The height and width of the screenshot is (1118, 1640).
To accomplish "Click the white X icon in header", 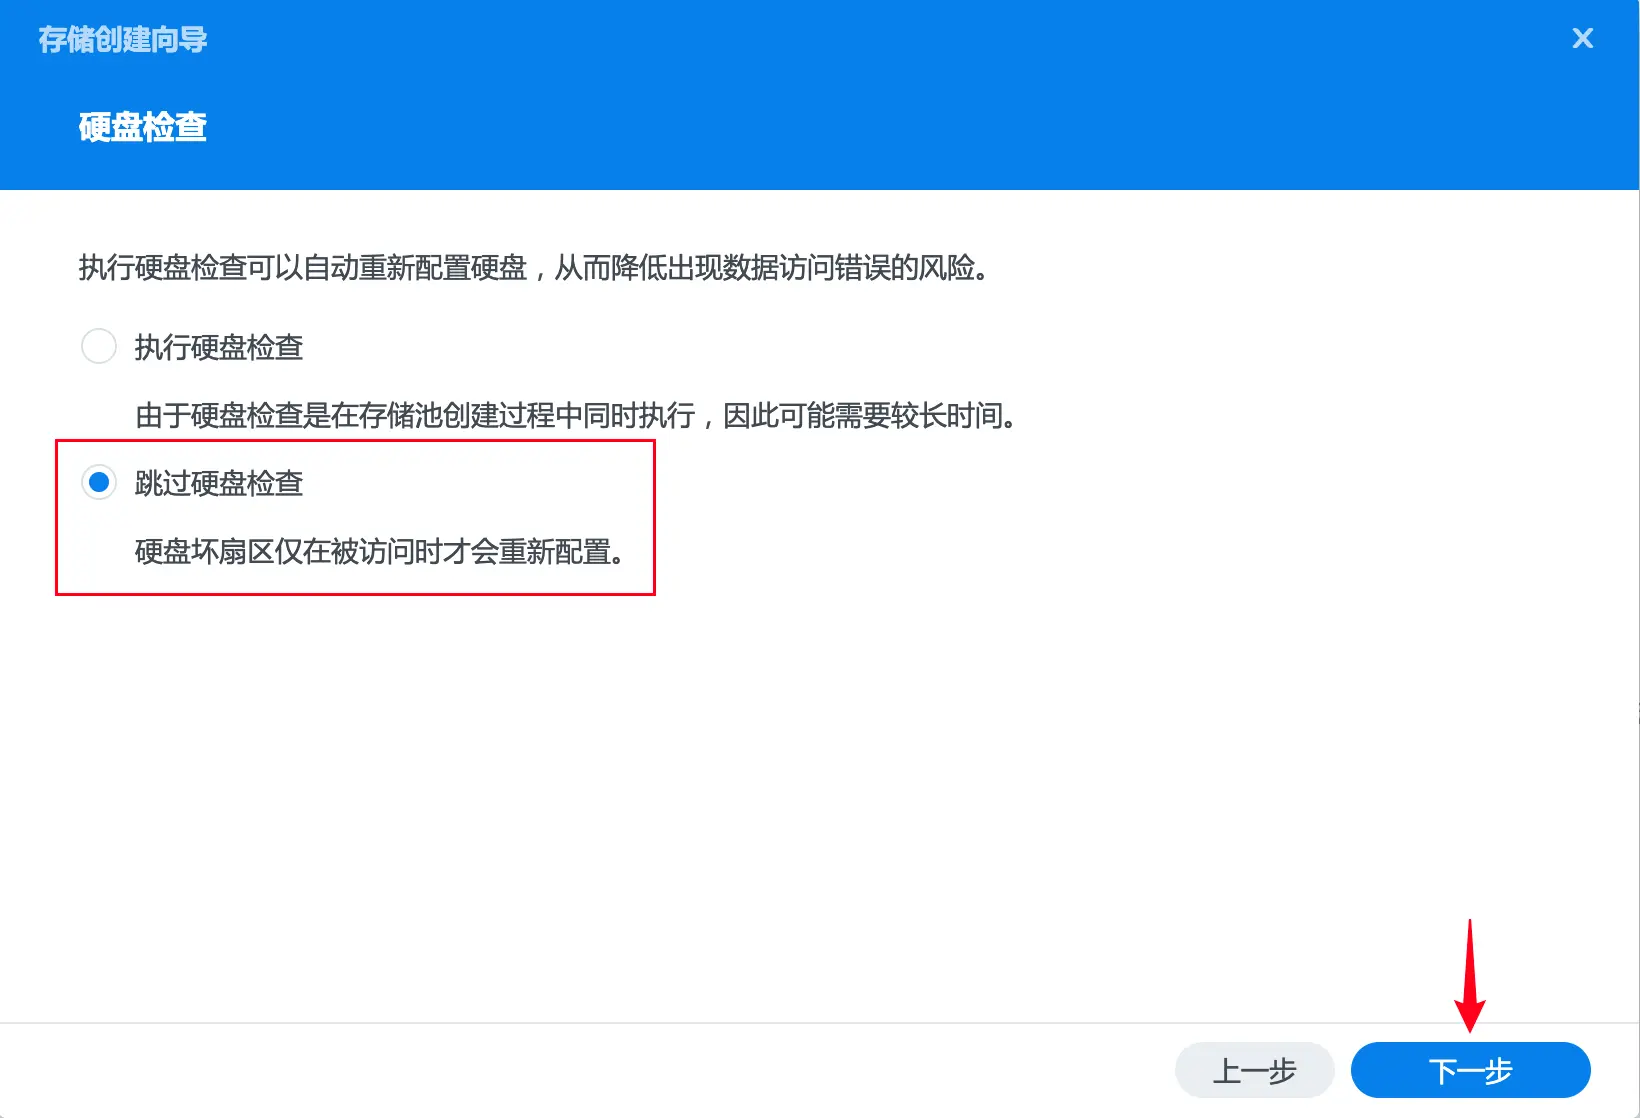I will click(x=1582, y=38).
